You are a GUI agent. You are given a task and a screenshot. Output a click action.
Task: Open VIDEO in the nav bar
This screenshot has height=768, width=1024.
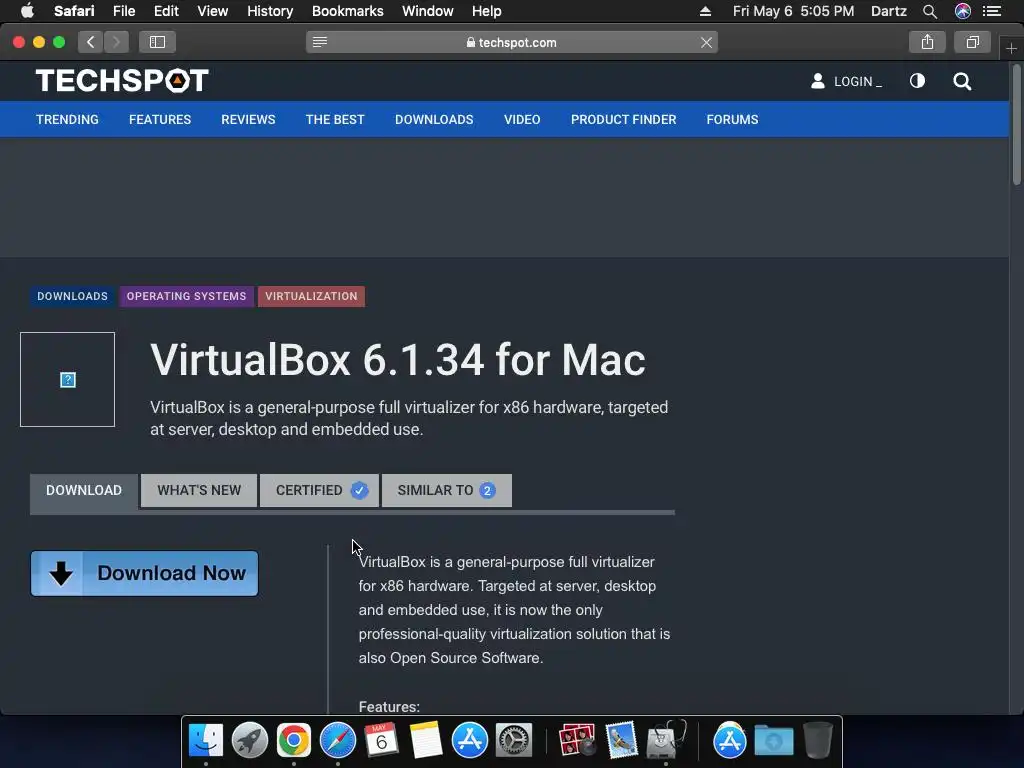coord(522,120)
